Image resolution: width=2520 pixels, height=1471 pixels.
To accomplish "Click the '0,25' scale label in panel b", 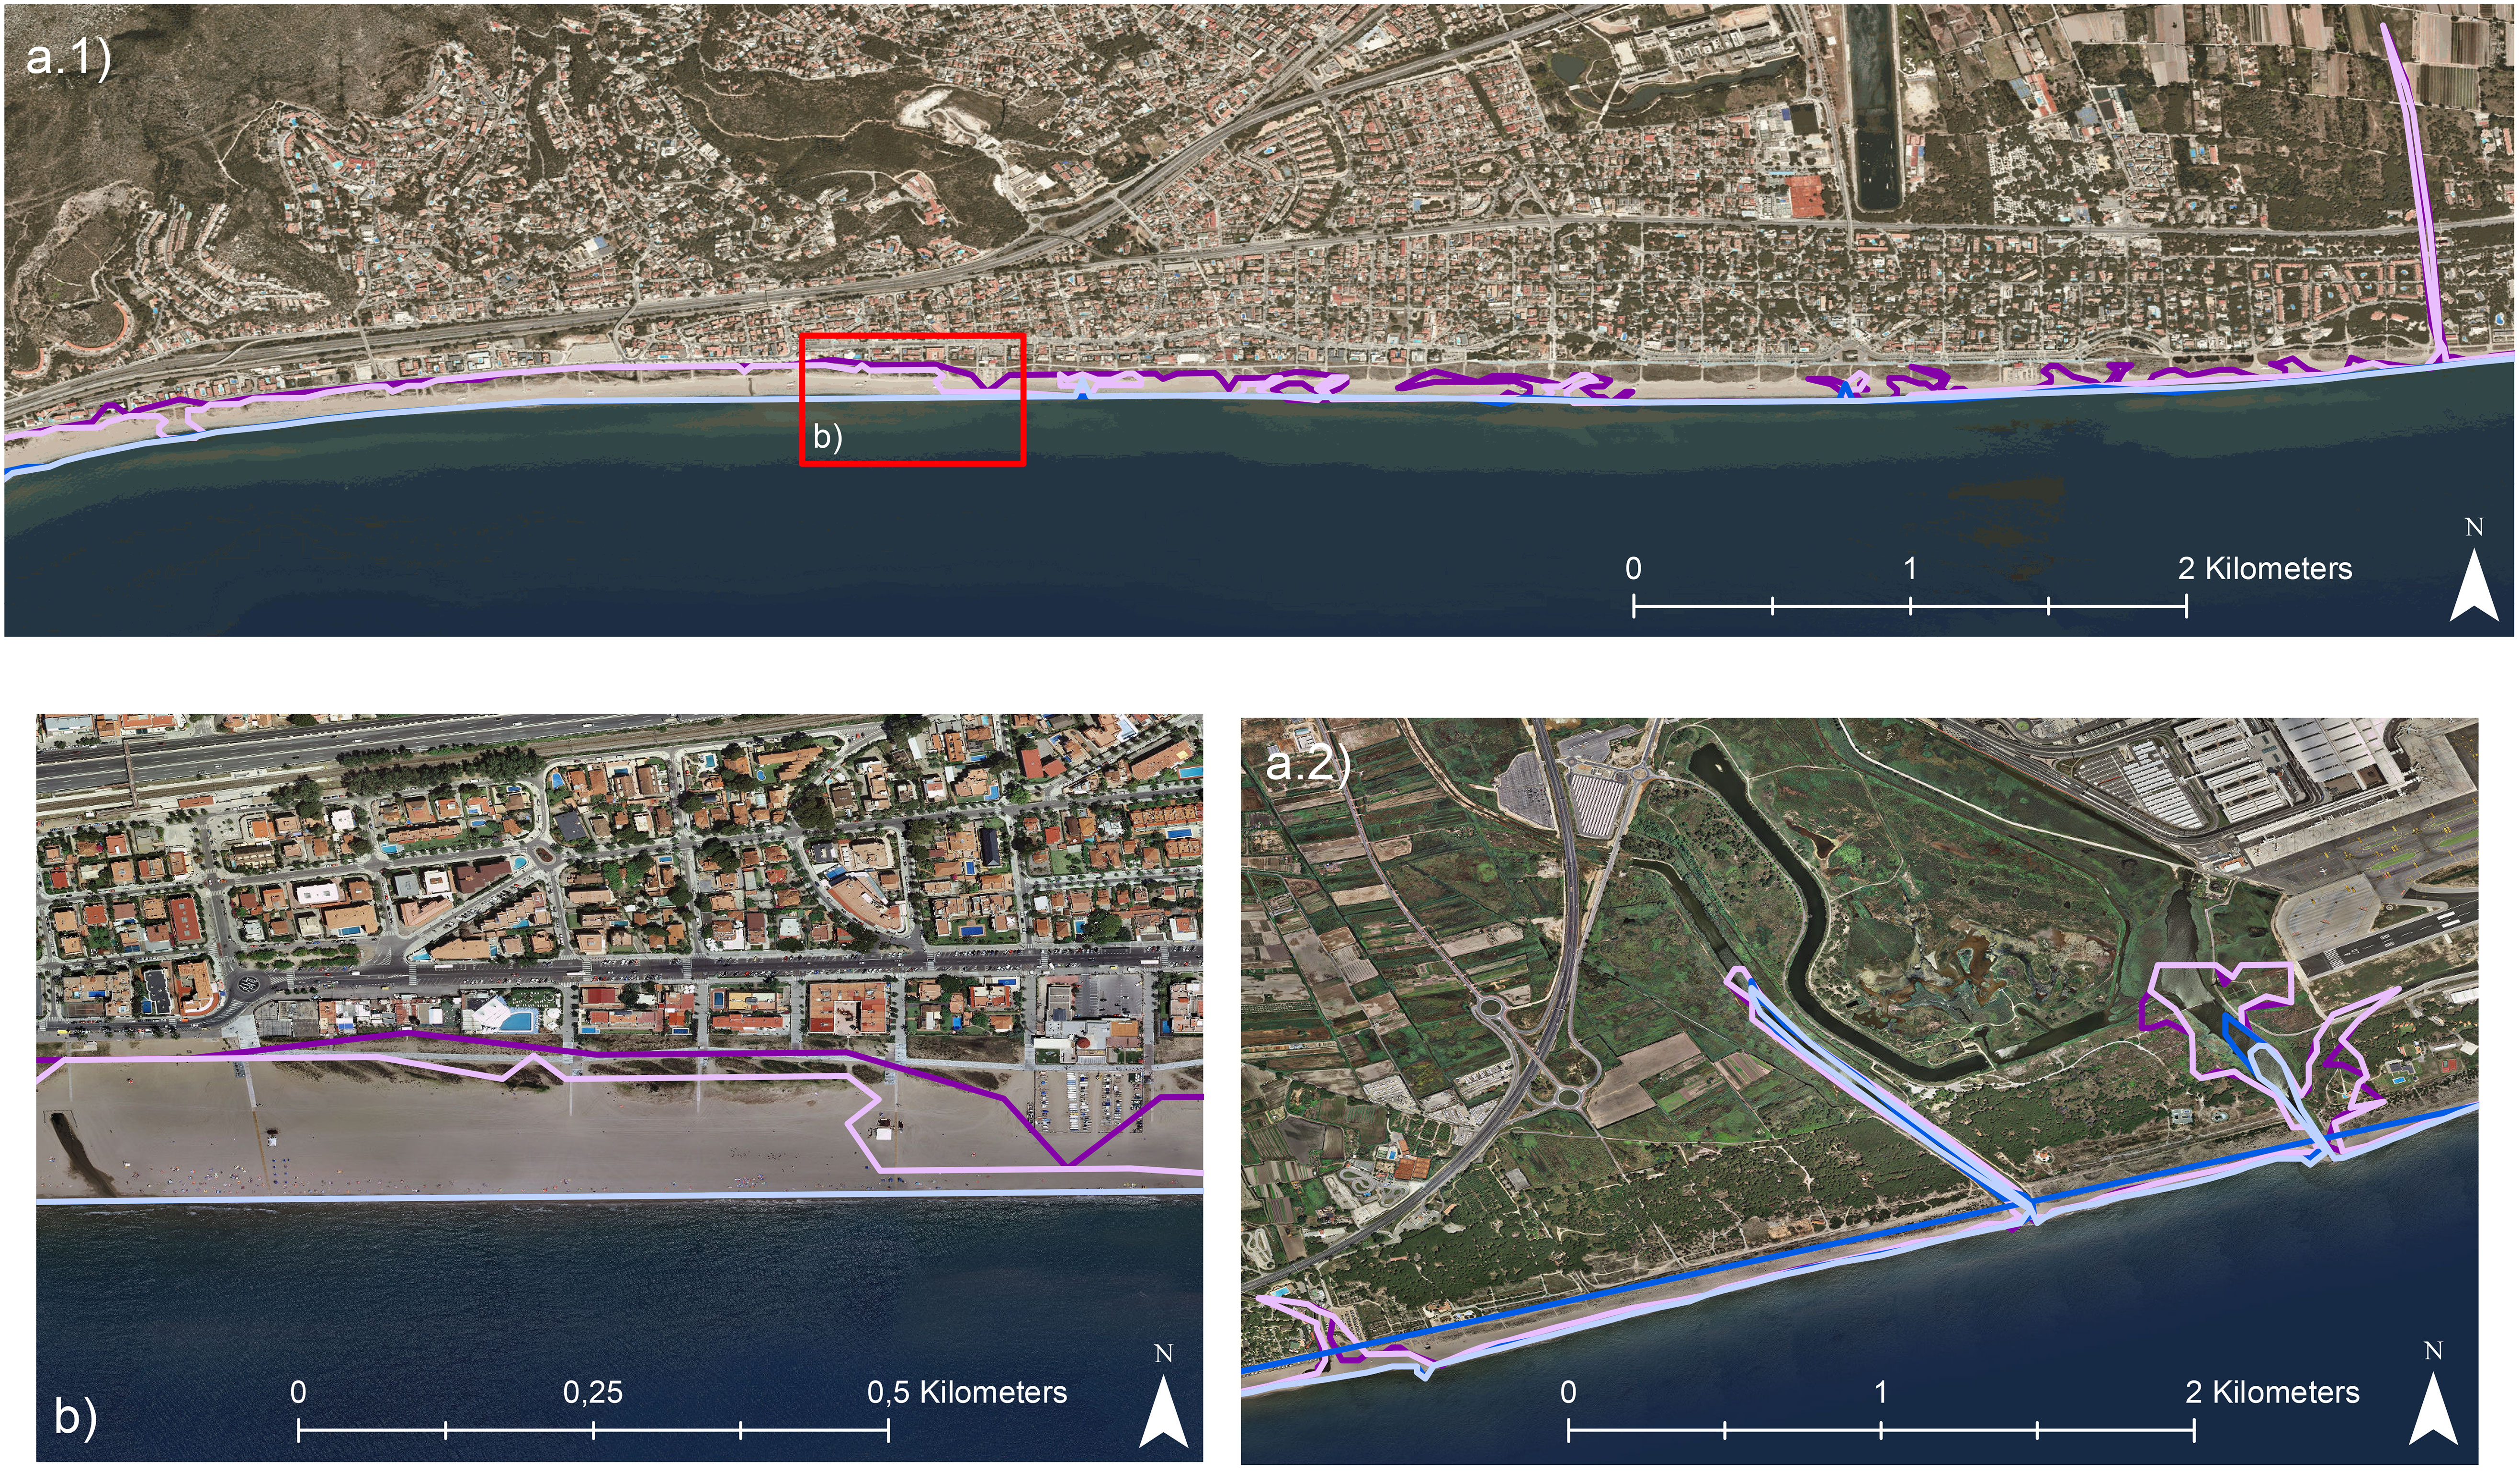I will 593,1392.
